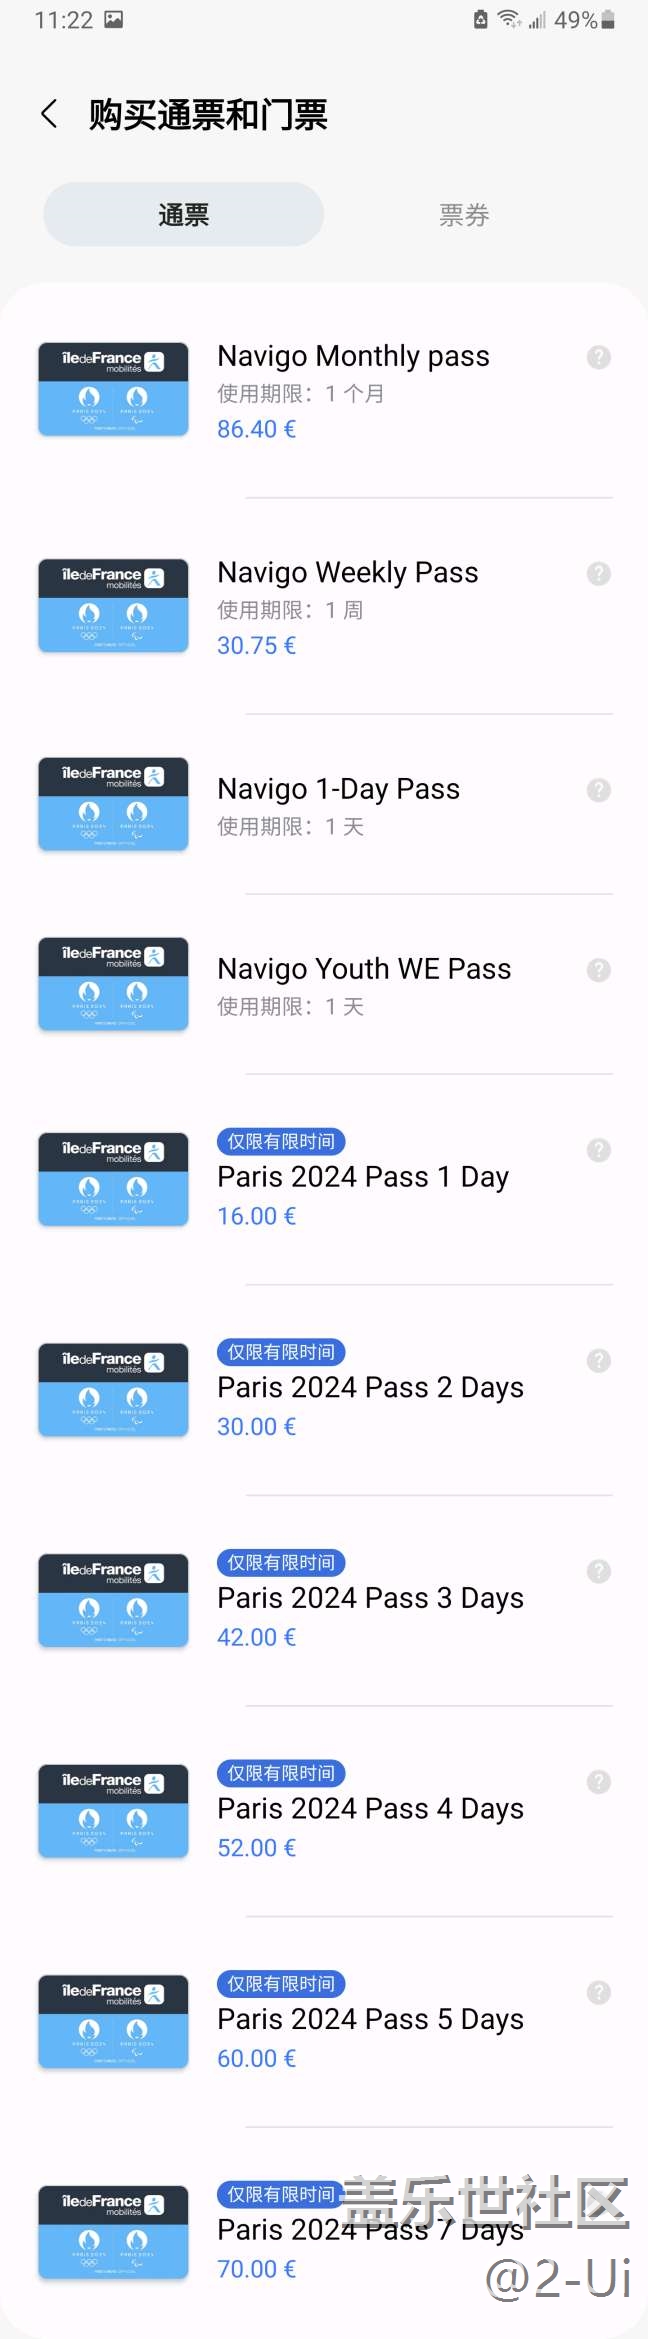The image size is (648, 2339).
Task: Tap Navigo Youth WE Pass card thumbnail
Action: 113,984
